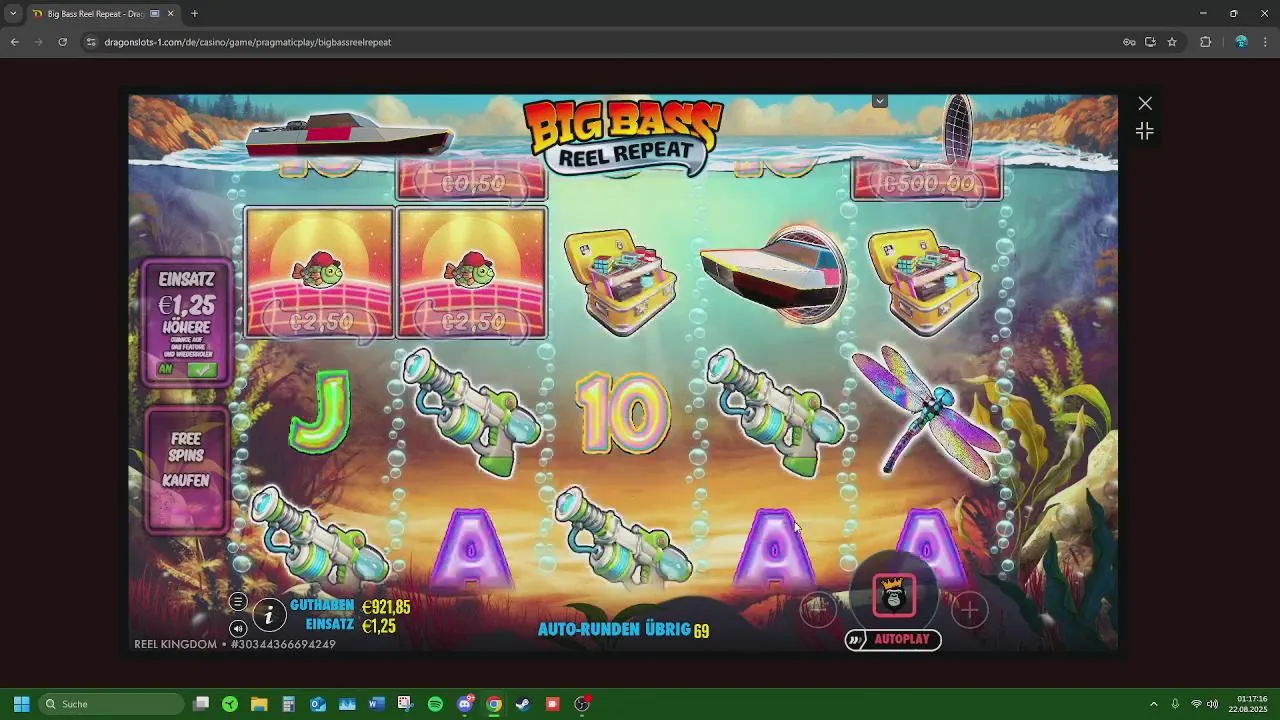Exit fullscreen with the shrink icon
The height and width of the screenshot is (720, 1280).
1145,131
